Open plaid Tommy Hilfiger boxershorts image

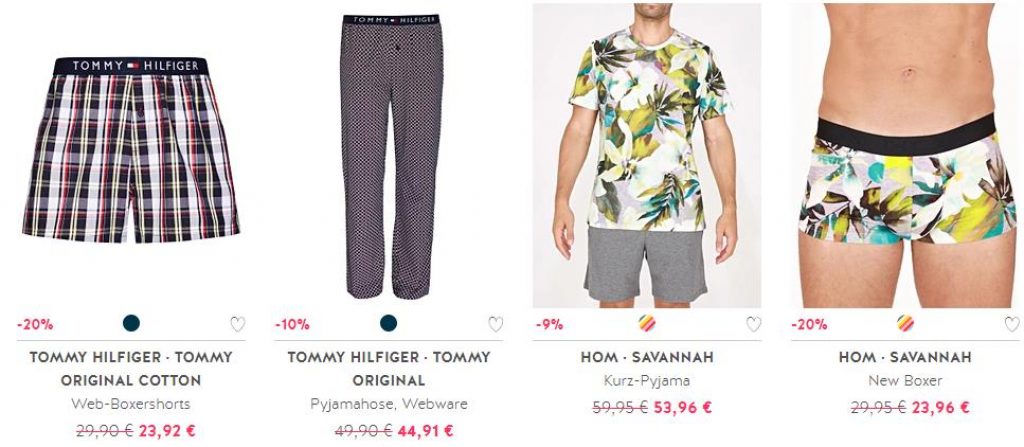click(x=131, y=150)
